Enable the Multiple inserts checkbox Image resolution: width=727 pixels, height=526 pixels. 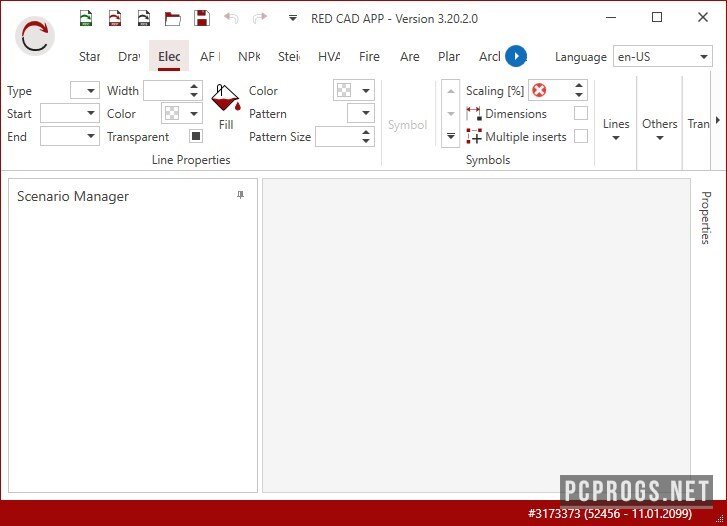tap(580, 136)
